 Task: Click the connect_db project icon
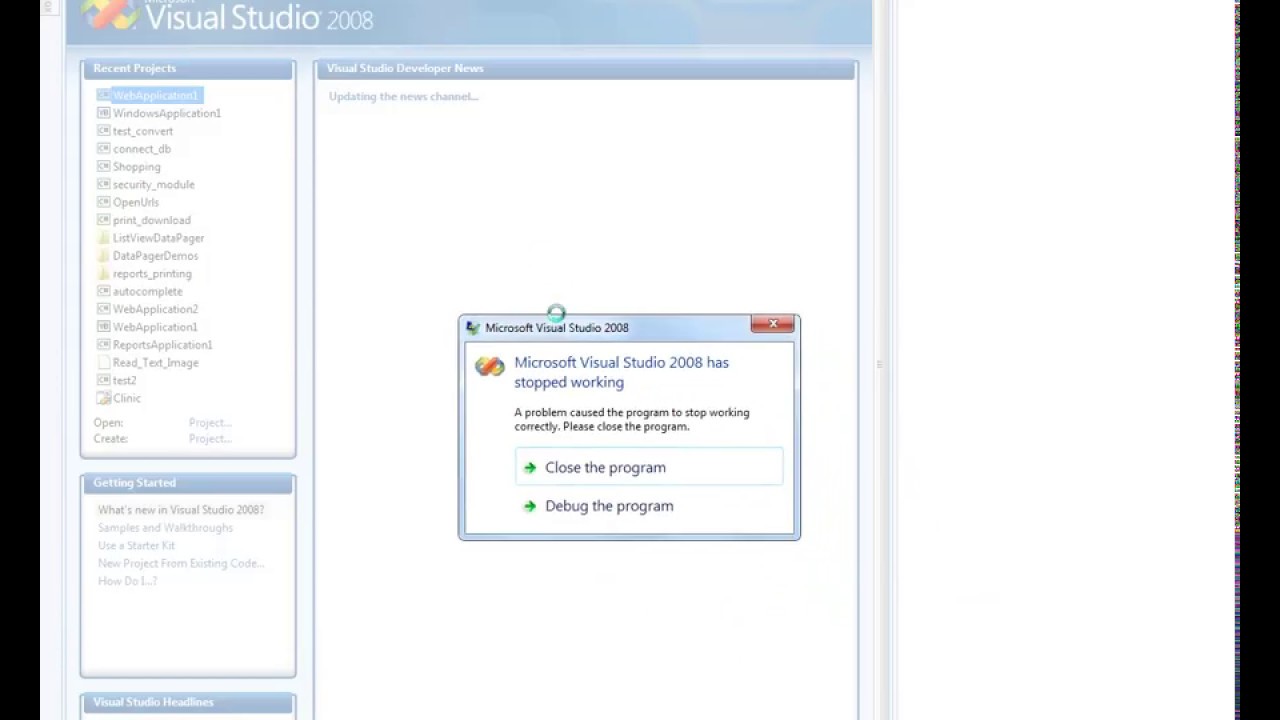coord(103,149)
